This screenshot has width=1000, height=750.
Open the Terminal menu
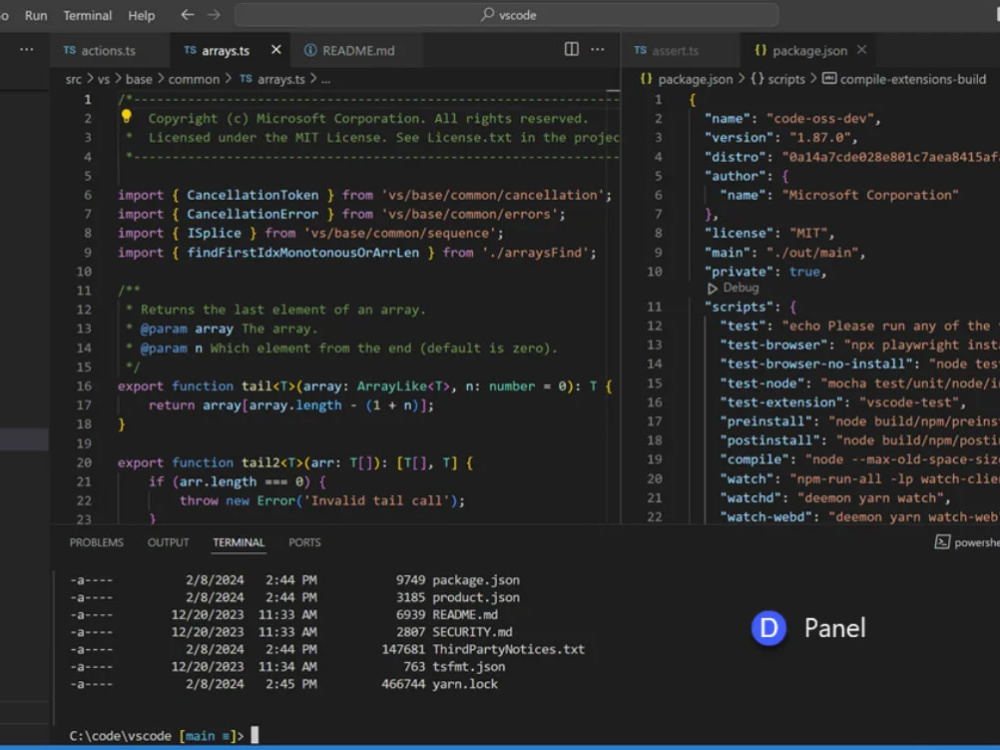[87, 15]
